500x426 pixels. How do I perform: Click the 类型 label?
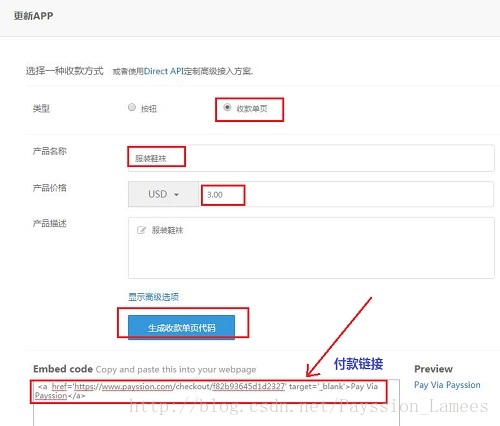pos(41,108)
